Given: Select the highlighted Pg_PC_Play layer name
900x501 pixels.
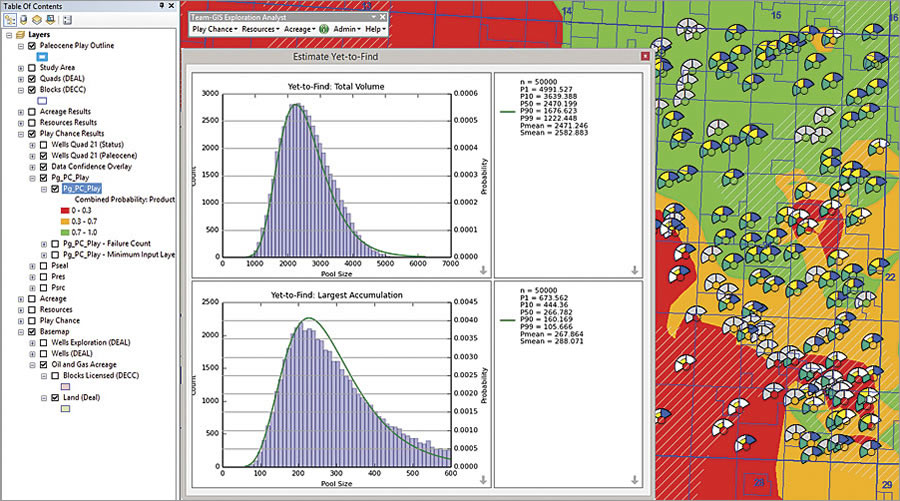Looking at the screenshot, I should pos(80,188).
